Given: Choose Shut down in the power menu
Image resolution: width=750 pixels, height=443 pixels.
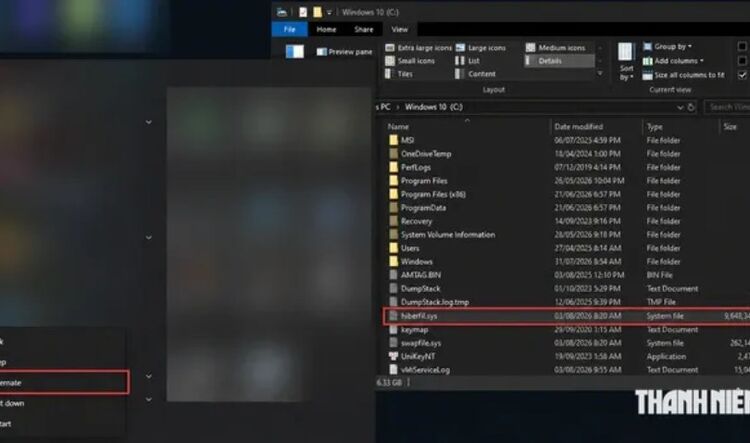Looking at the screenshot, I should [62, 403].
